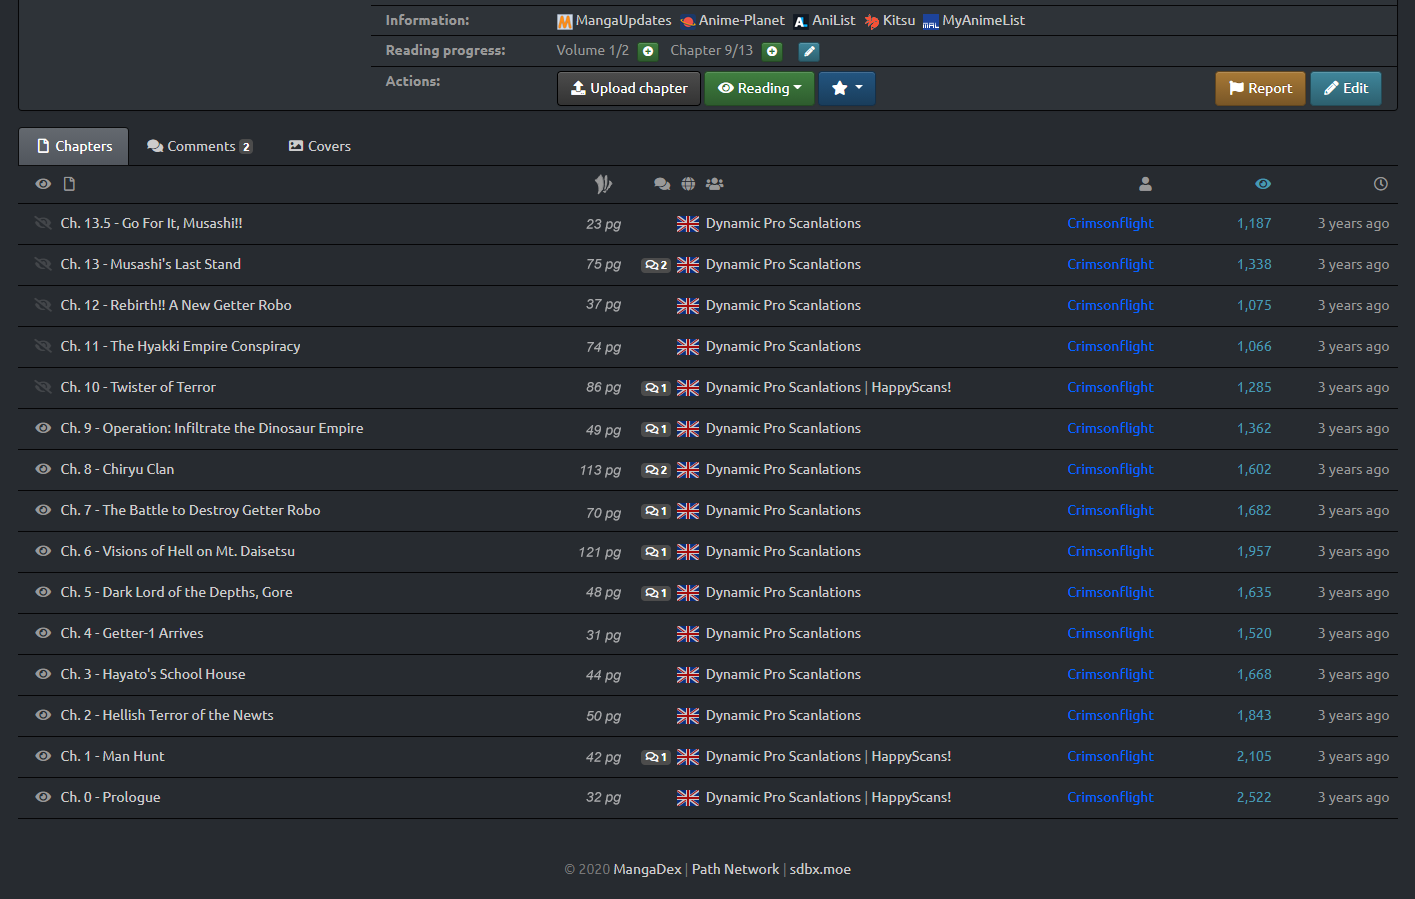The height and width of the screenshot is (899, 1415).
Task: Mark Ch. 0 Prologue as unread
Action: (43, 797)
